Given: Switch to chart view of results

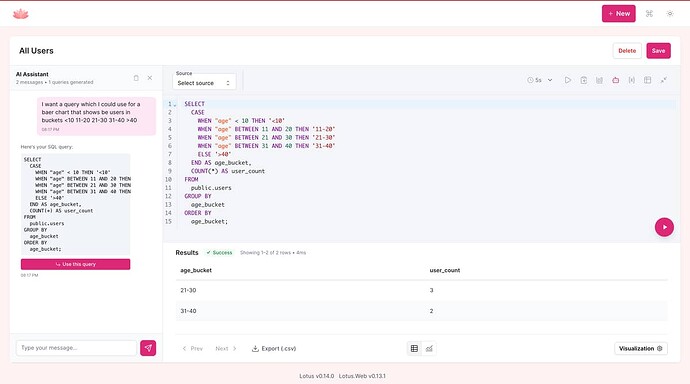Looking at the screenshot, I should 429,348.
